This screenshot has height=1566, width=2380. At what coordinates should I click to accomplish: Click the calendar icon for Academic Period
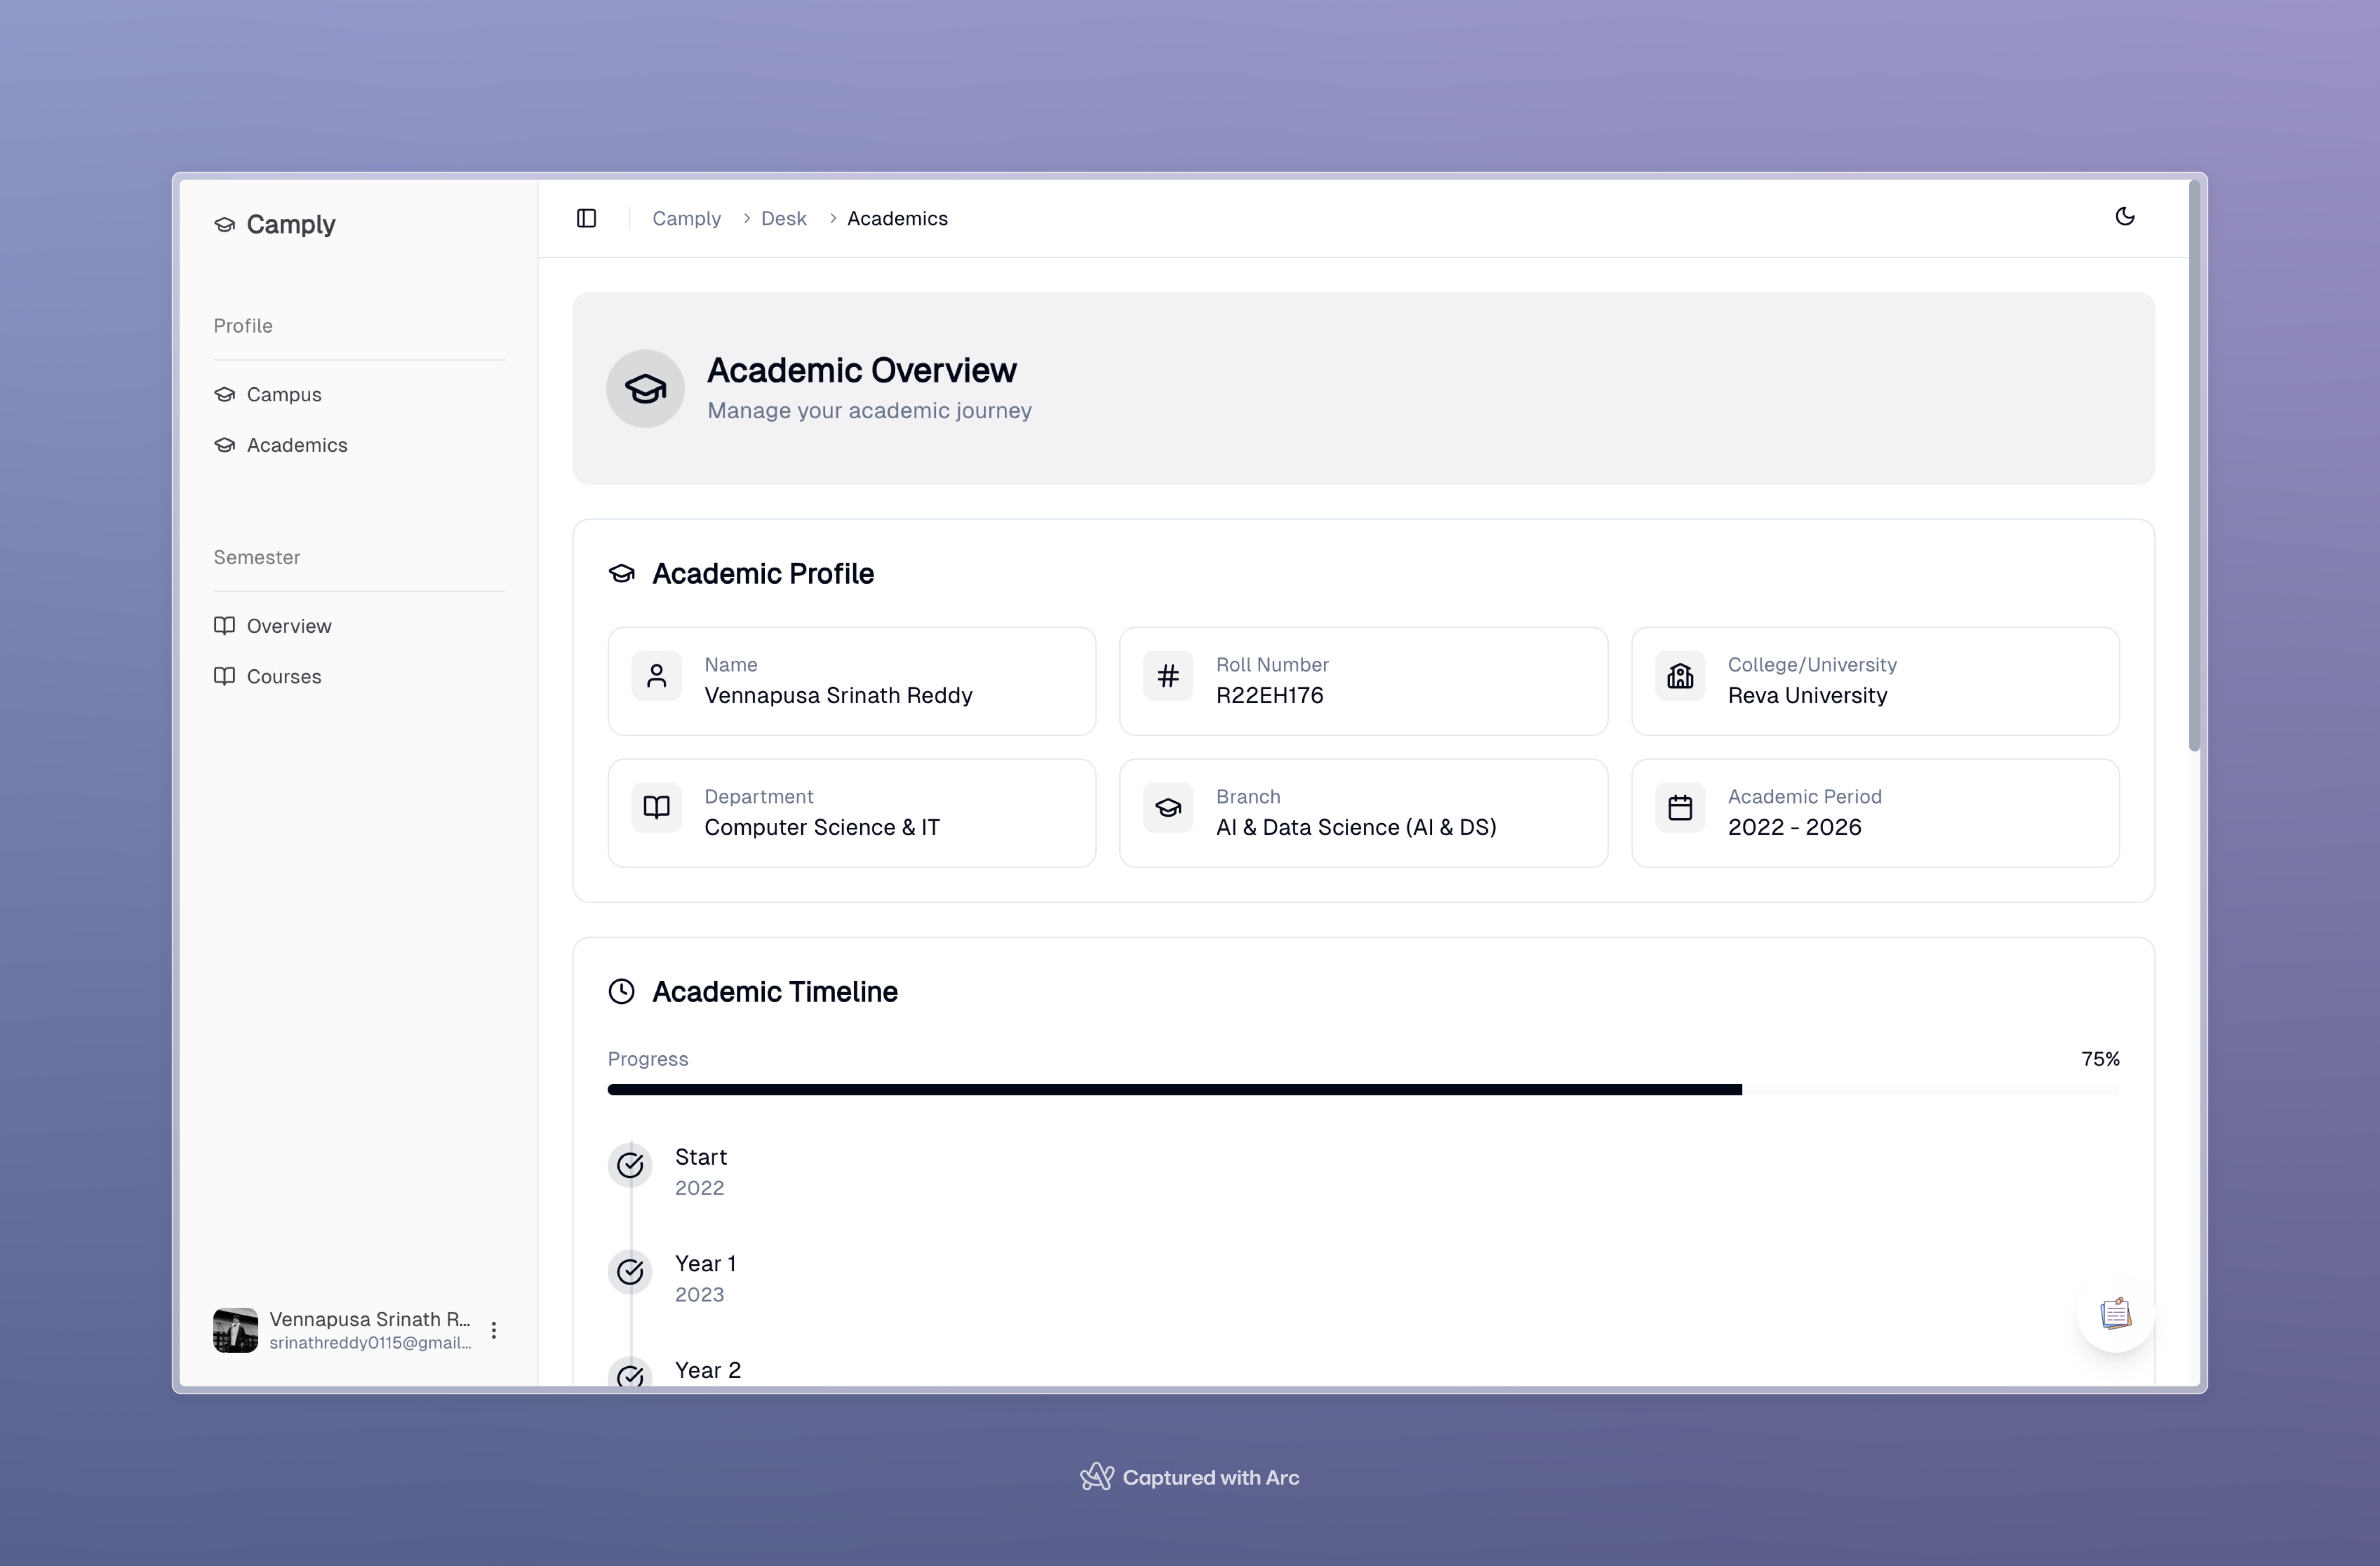point(1680,808)
